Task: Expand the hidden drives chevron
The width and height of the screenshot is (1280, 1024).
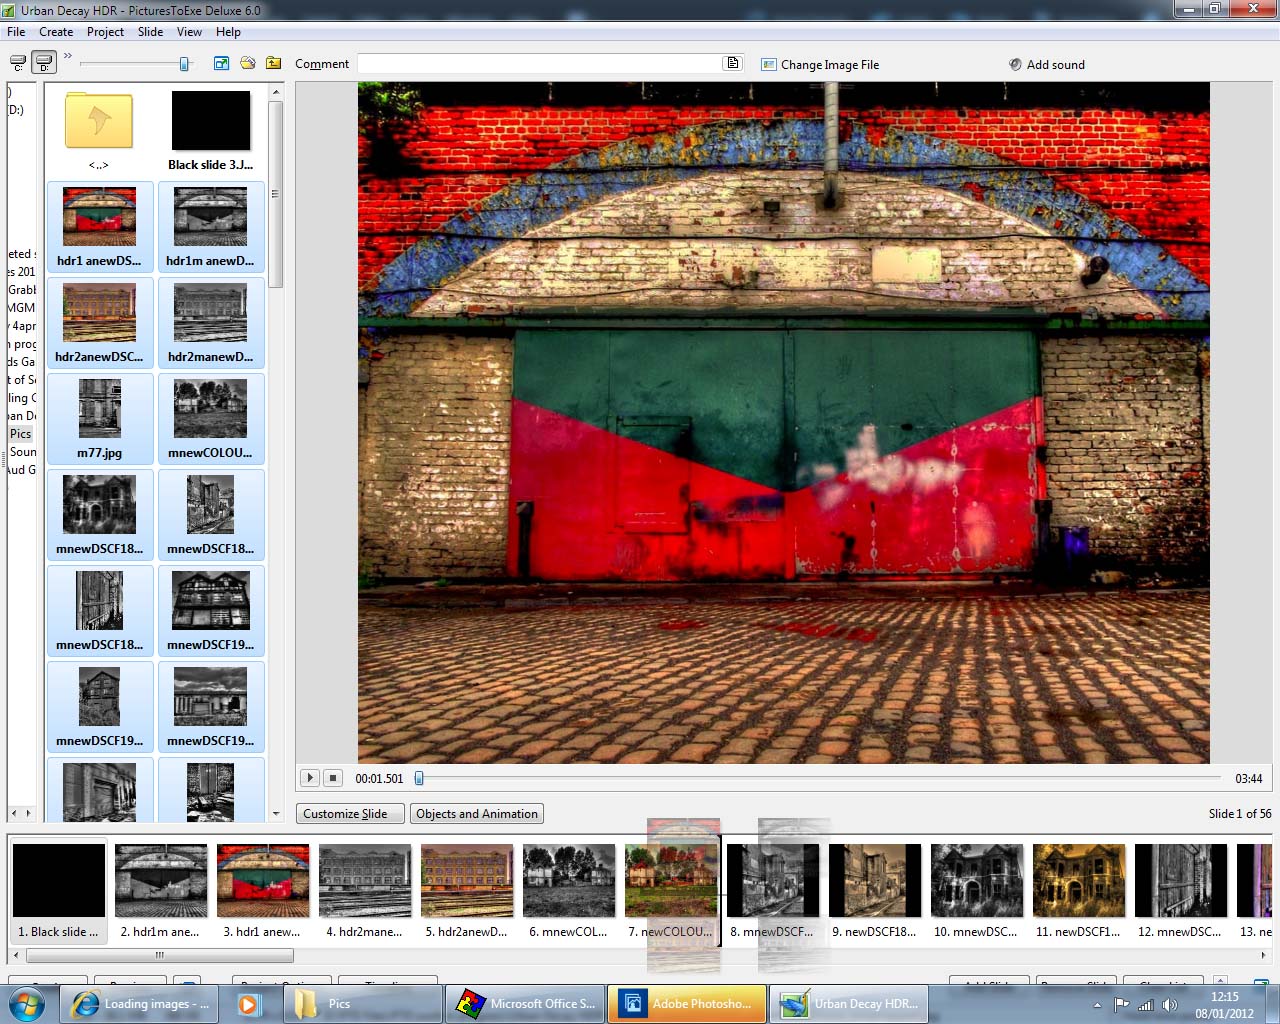Action: click(68, 56)
